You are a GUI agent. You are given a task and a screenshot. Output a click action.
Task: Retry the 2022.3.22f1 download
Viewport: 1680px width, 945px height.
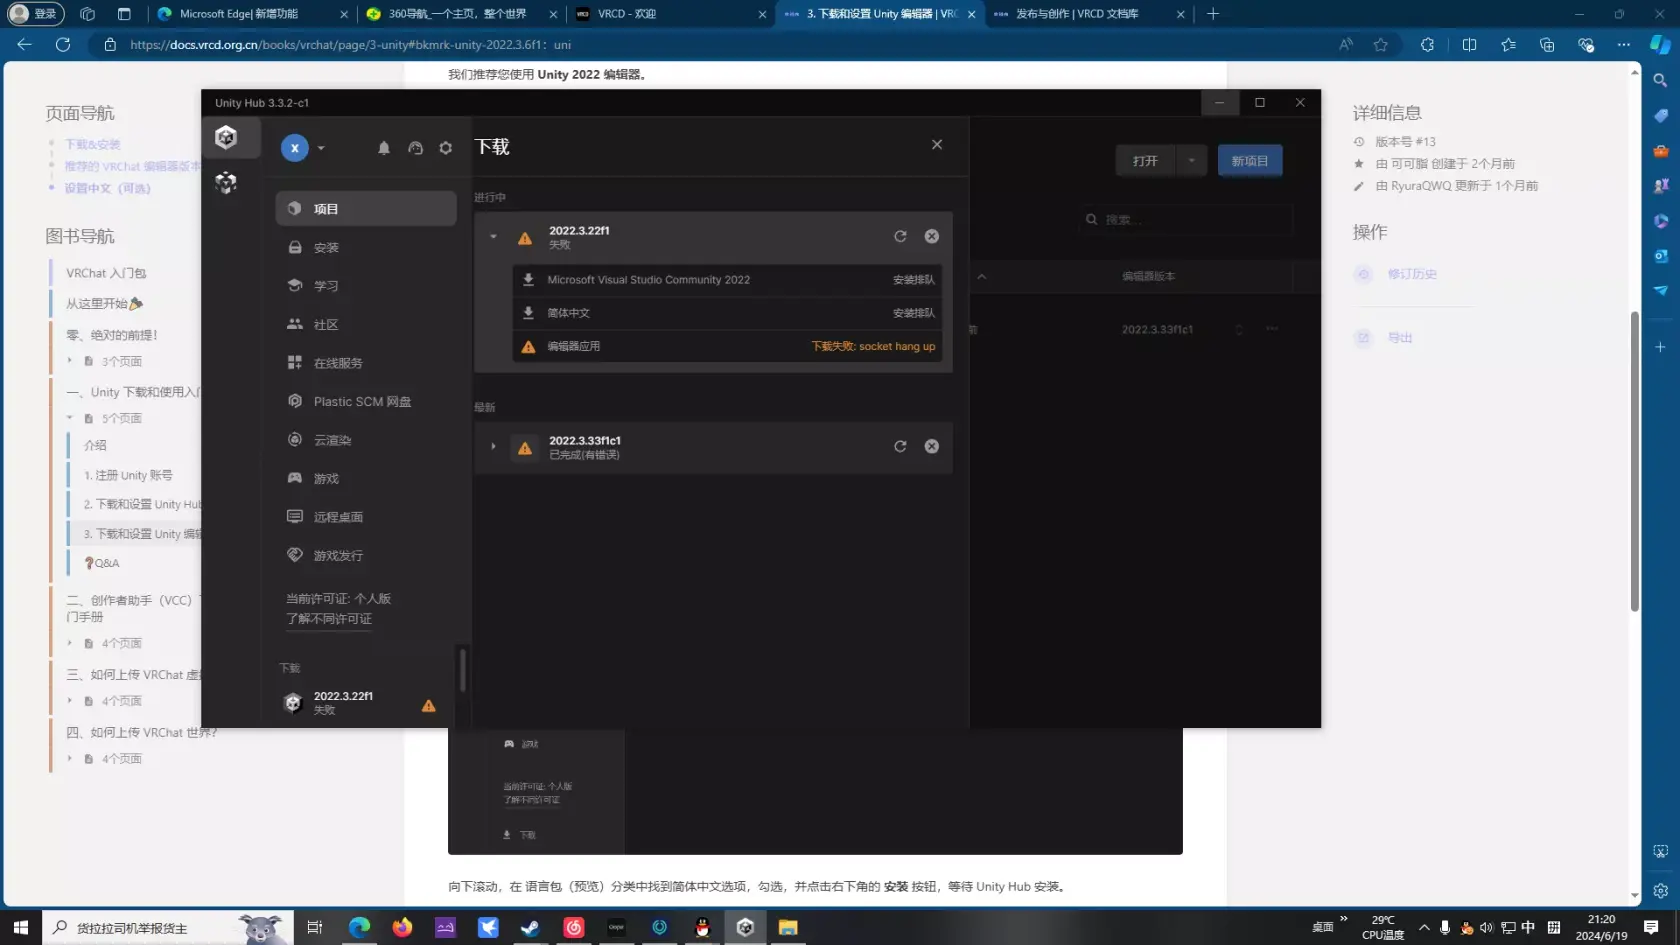coord(900,236)
